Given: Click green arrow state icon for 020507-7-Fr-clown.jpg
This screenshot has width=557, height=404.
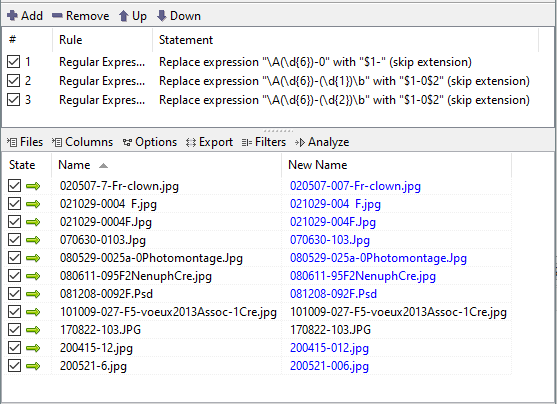Looking at the screenshot, I should coord(33,186).
